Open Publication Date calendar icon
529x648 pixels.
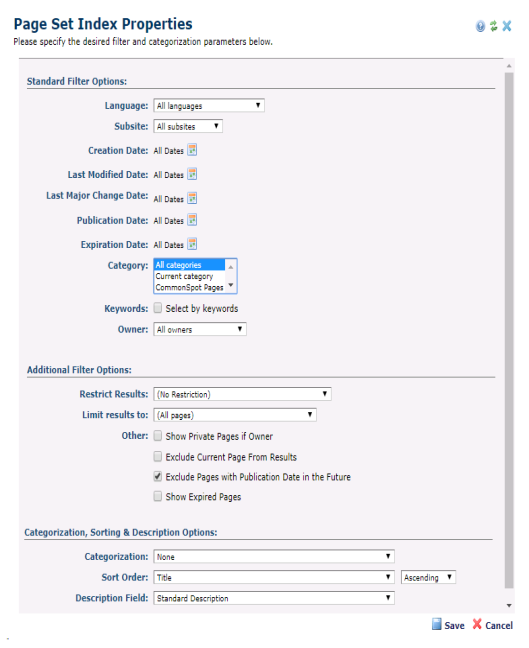(x=192, y=220)
